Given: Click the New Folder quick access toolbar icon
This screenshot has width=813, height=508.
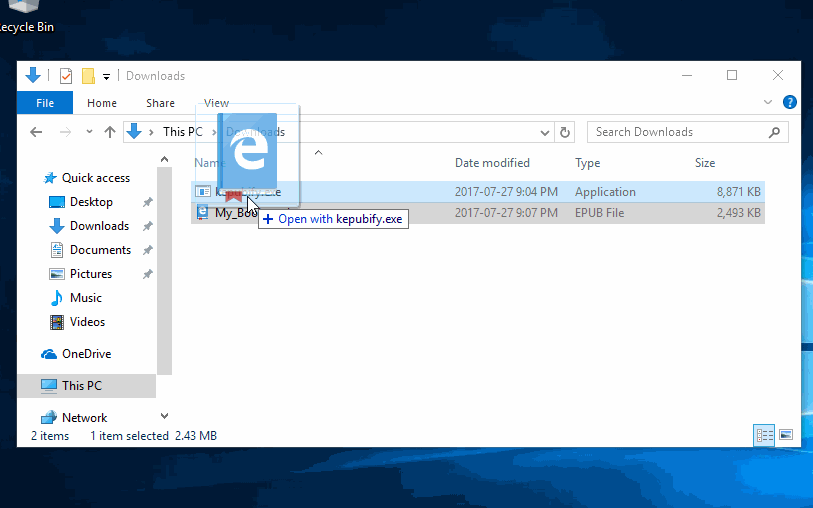Looking at the screenshot, I should tap(89, 76).
